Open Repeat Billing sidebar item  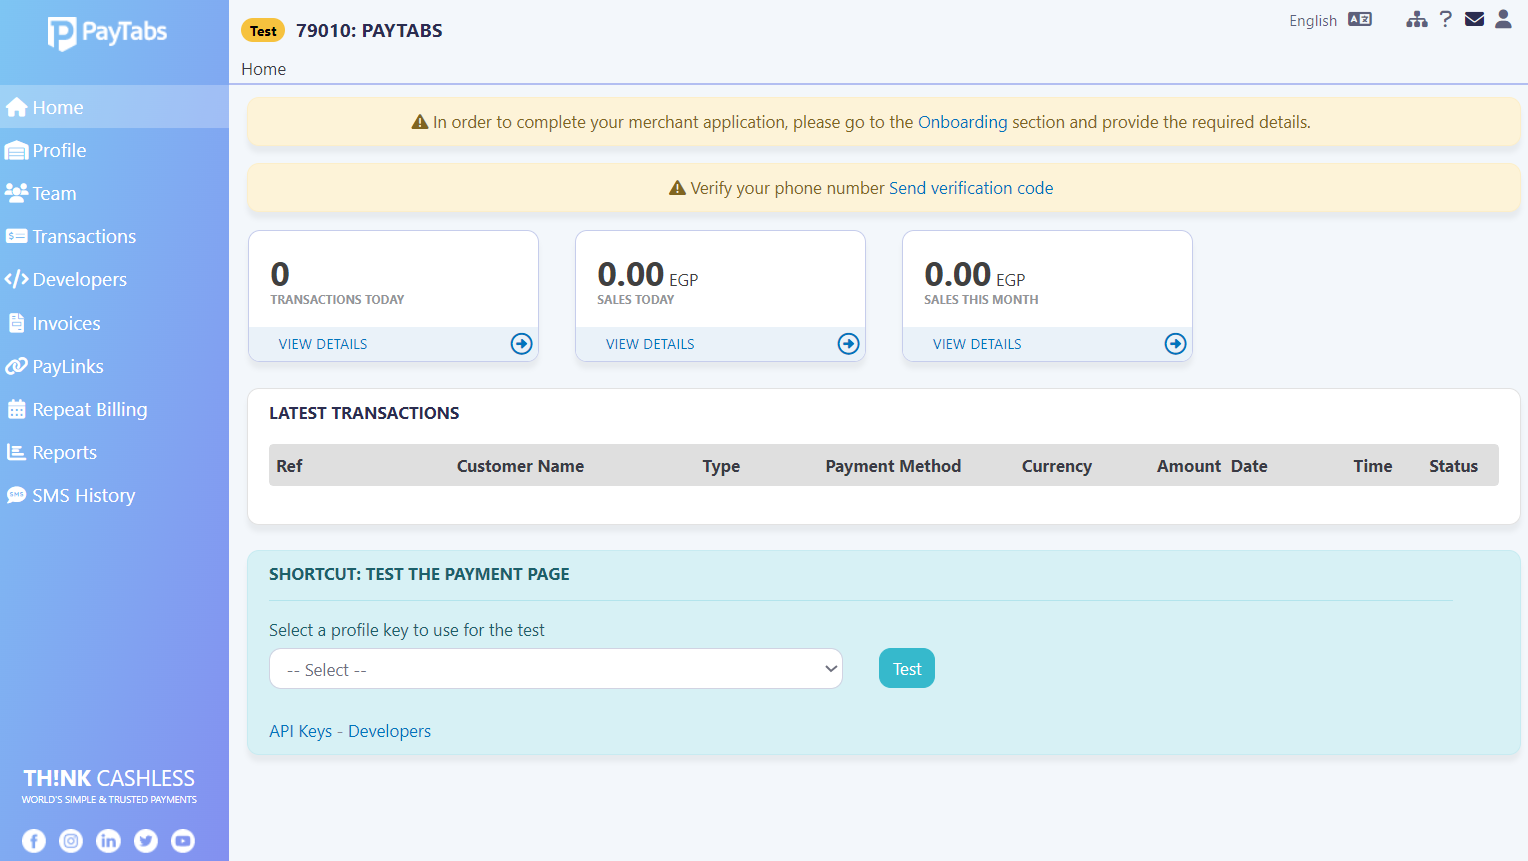click(89, 410)
